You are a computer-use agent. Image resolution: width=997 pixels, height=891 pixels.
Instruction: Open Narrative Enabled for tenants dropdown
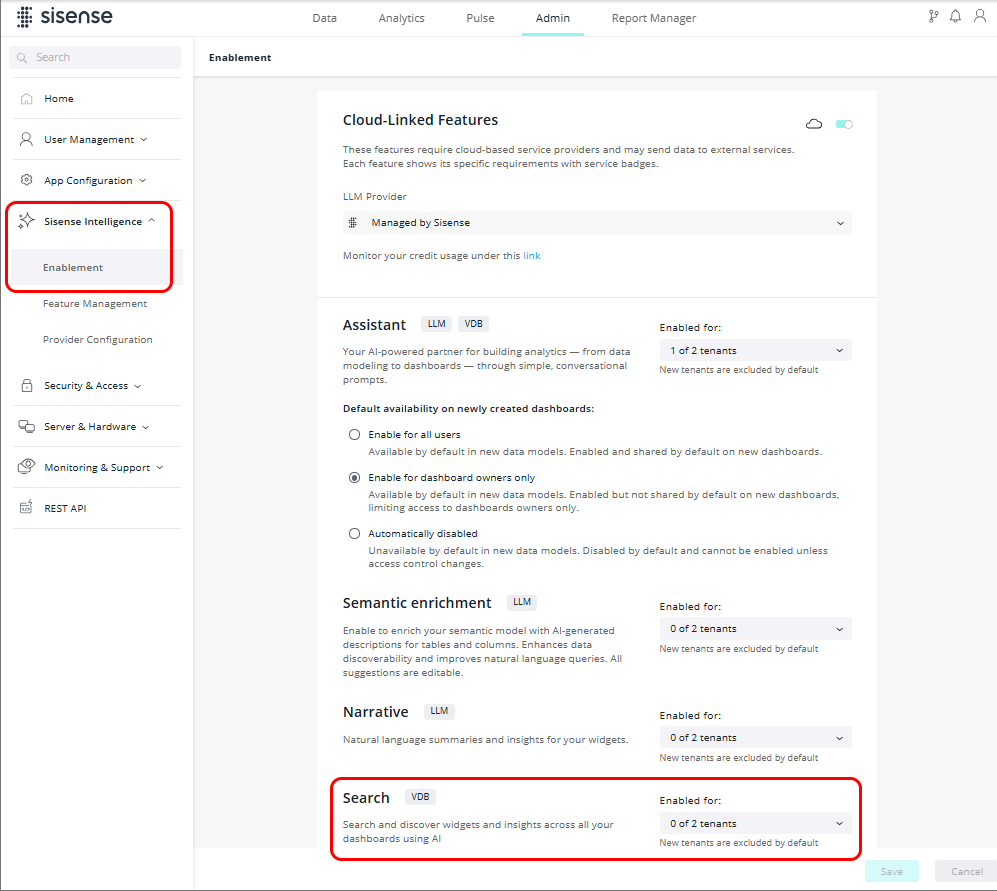tap(755, 738)
